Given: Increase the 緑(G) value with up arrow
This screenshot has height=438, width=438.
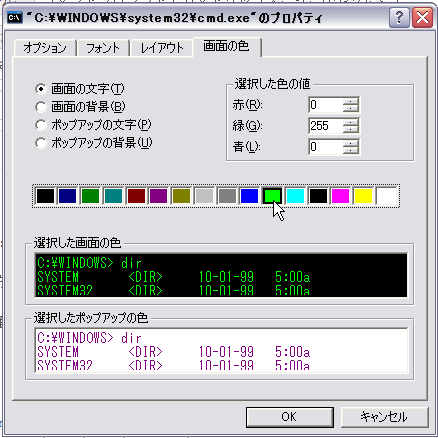Looking at the screenshot, I should (350, 122).
